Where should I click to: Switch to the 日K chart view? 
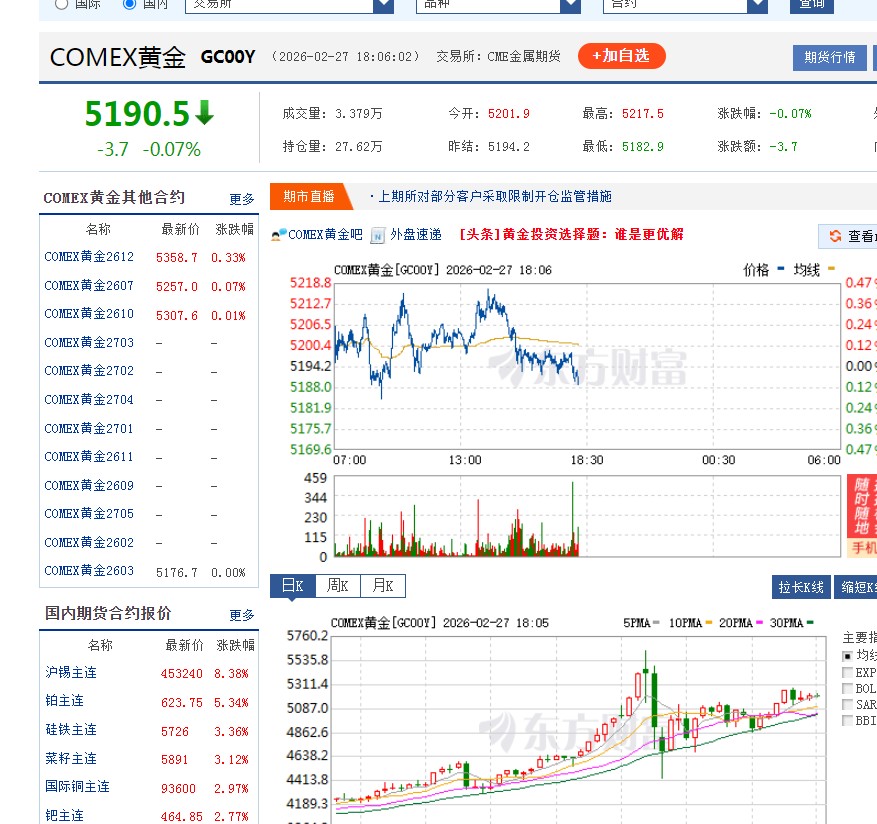click(290, 585)
